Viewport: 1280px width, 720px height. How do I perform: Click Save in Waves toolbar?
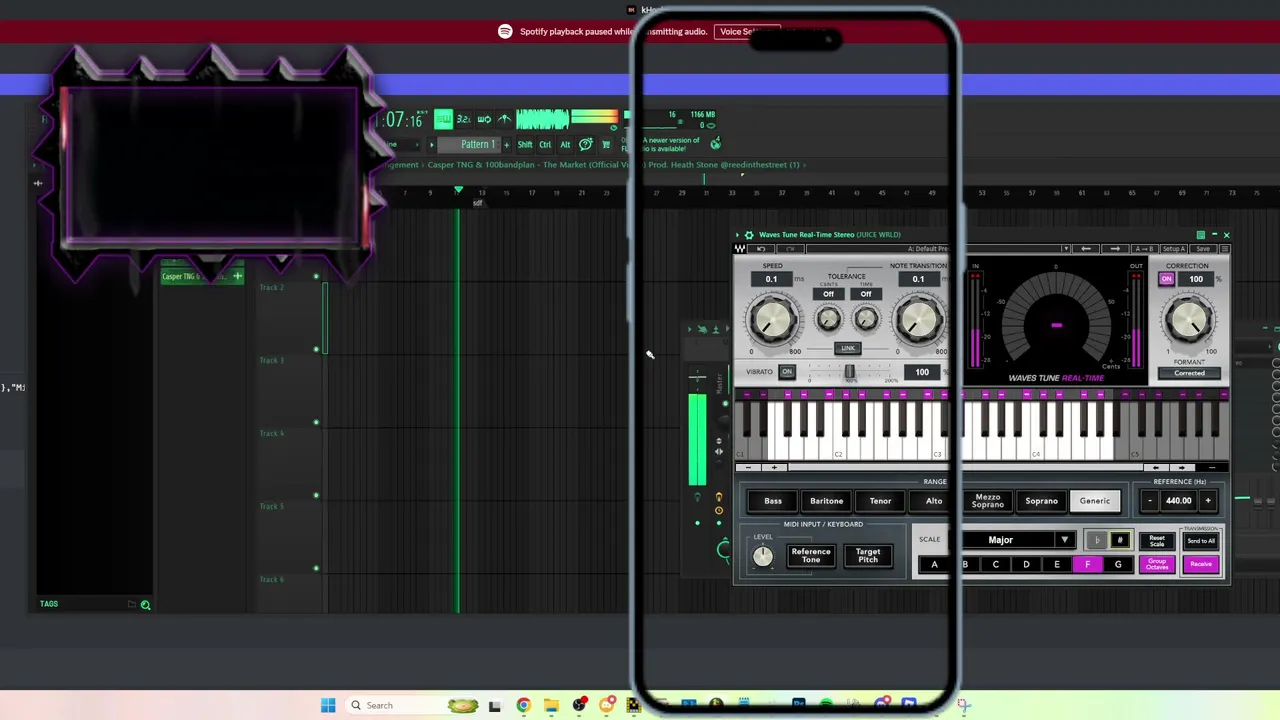(1203, 249)
